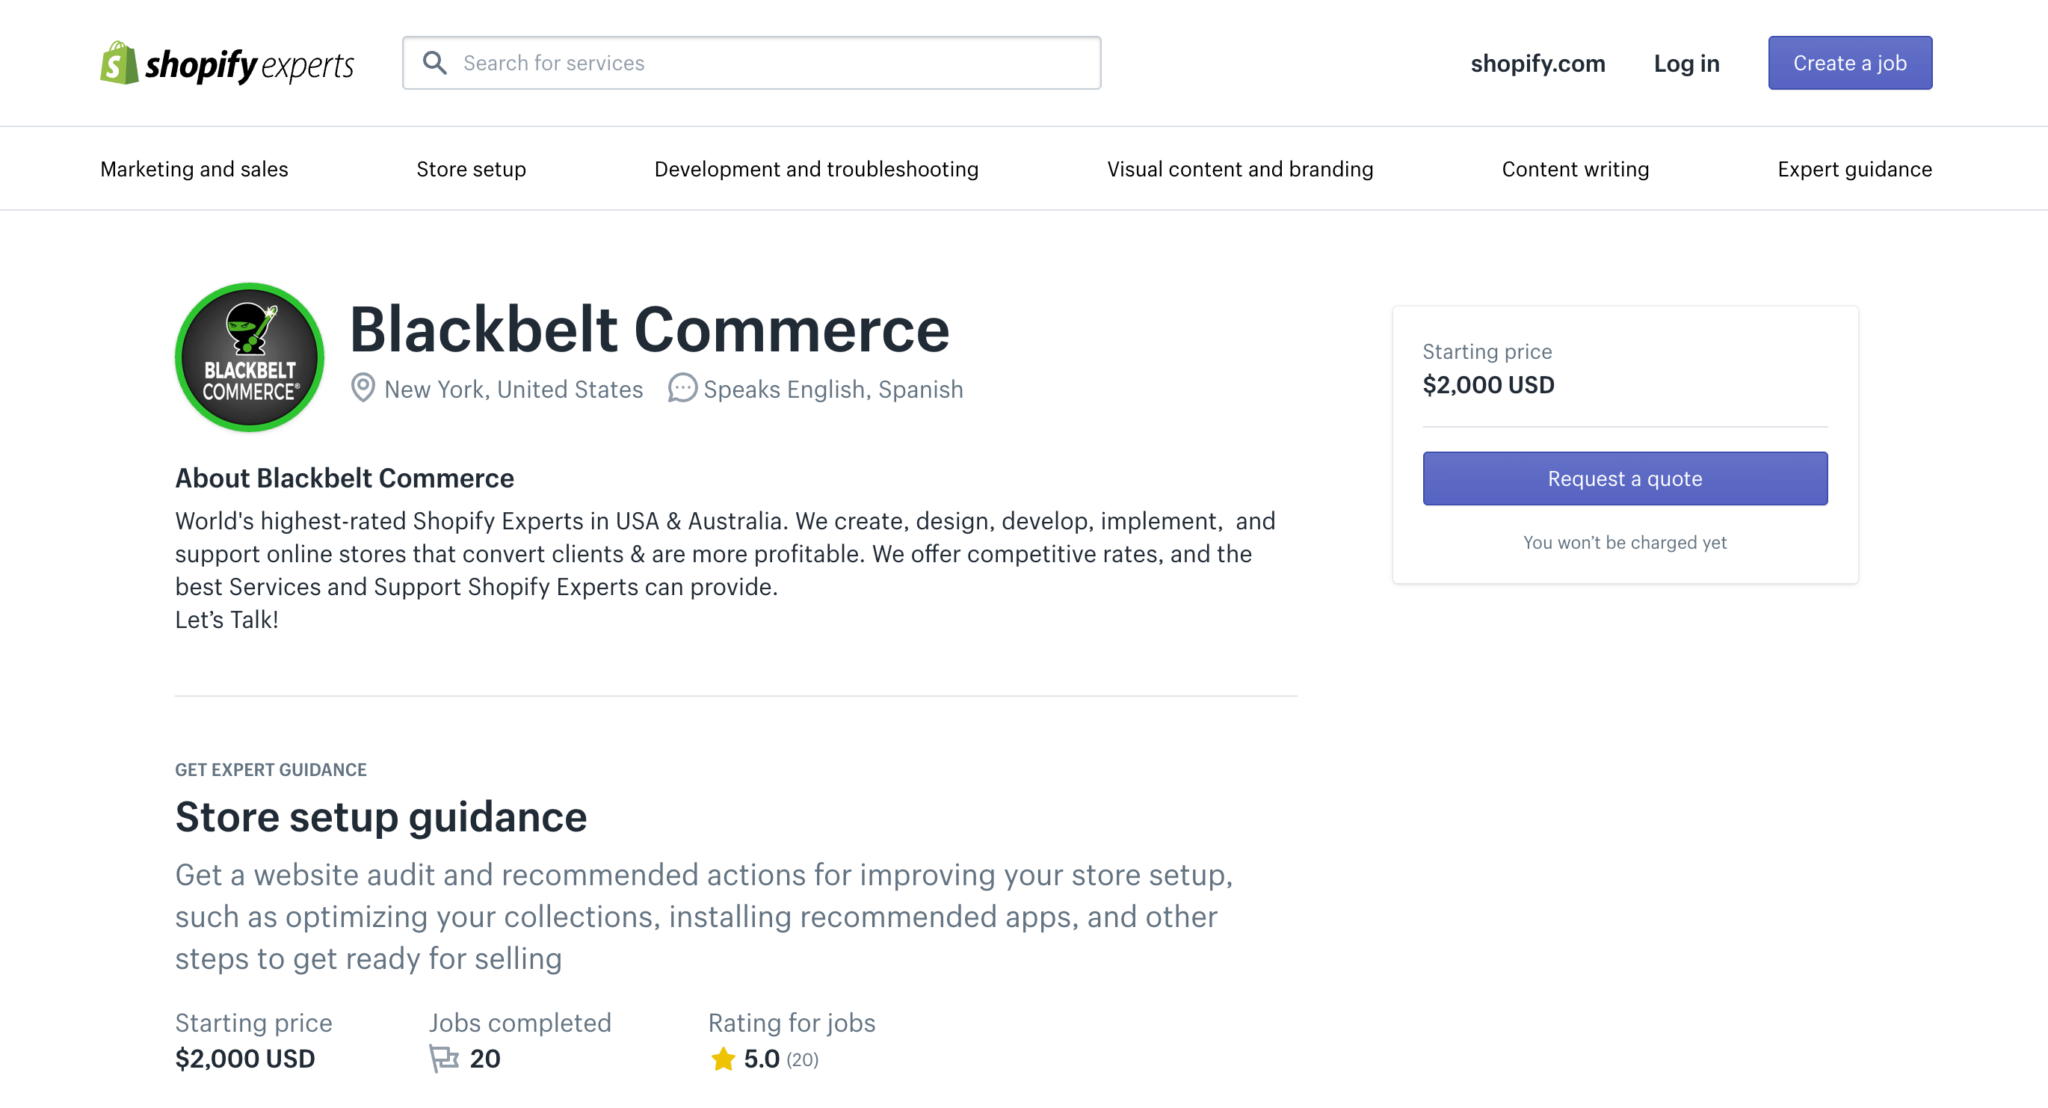
Task: Open the rating count link showing (20)
Action: coord(801,1059)
